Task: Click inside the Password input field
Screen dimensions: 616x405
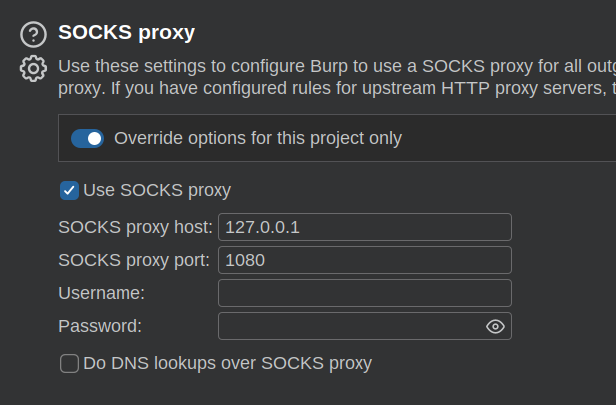Action: 350,326
